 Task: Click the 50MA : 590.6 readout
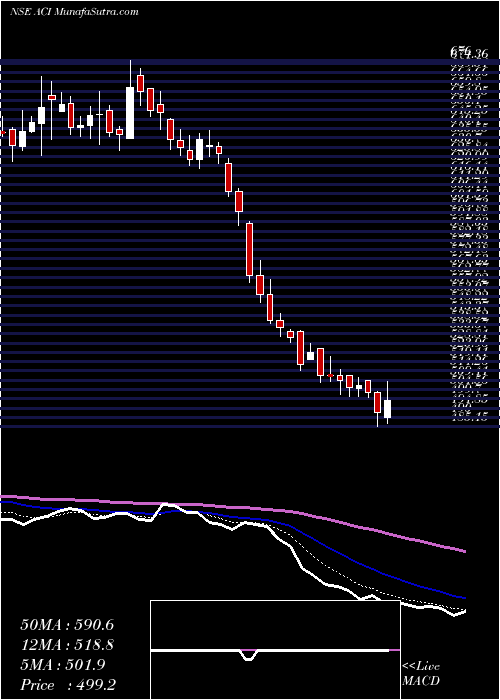67,625
